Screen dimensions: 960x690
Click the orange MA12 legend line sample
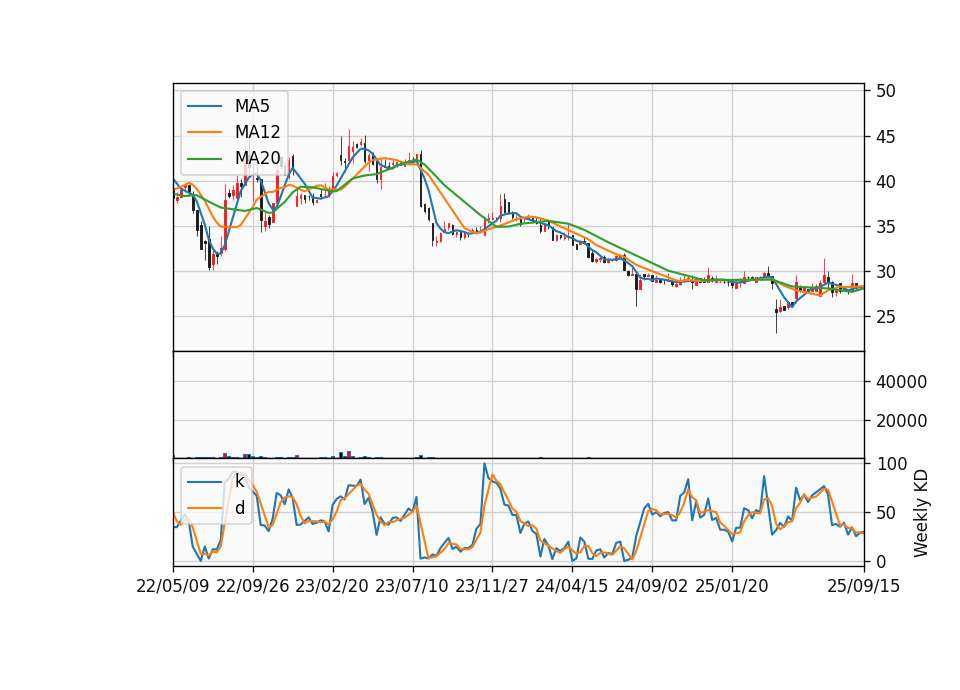pos(204,132)
